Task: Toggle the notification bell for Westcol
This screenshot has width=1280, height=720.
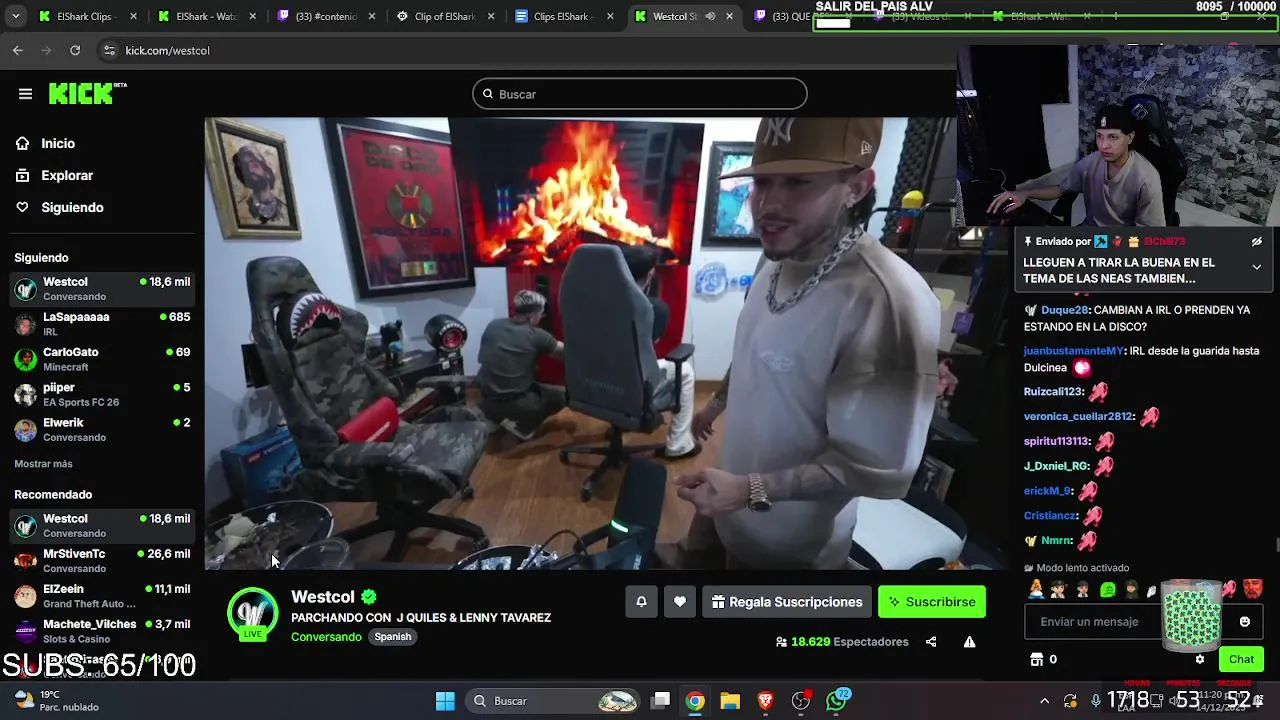Action: point(641,602)
